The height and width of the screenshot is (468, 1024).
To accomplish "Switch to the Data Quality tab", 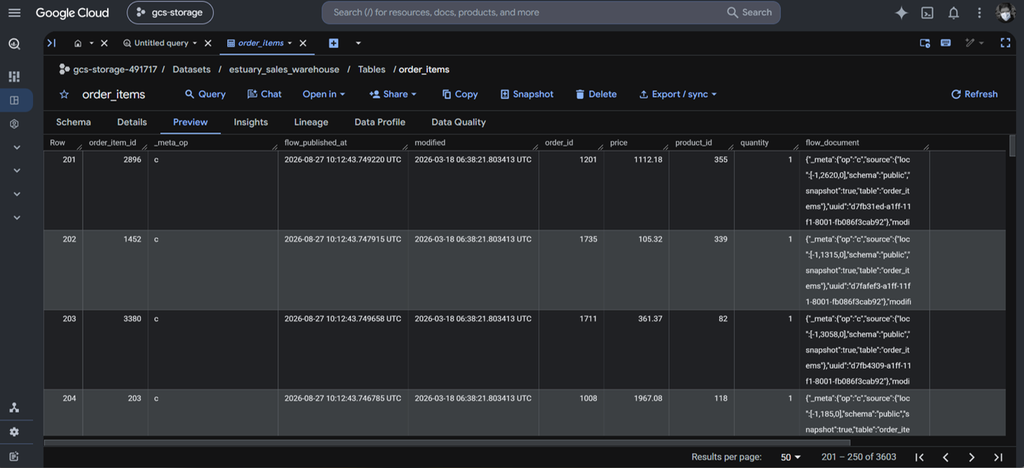I will coord(458,122).
